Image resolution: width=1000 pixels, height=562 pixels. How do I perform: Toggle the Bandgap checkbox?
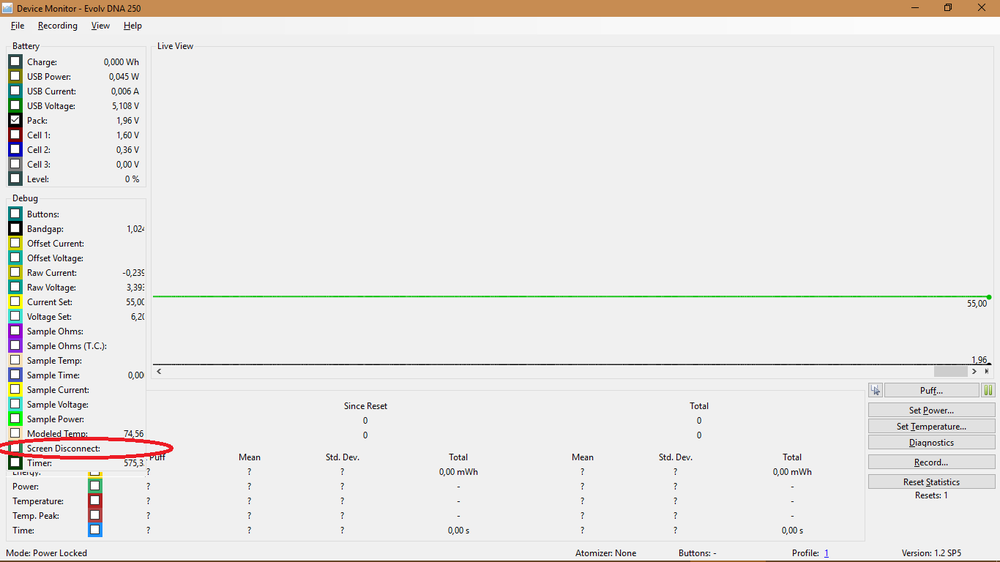(15, 229)
